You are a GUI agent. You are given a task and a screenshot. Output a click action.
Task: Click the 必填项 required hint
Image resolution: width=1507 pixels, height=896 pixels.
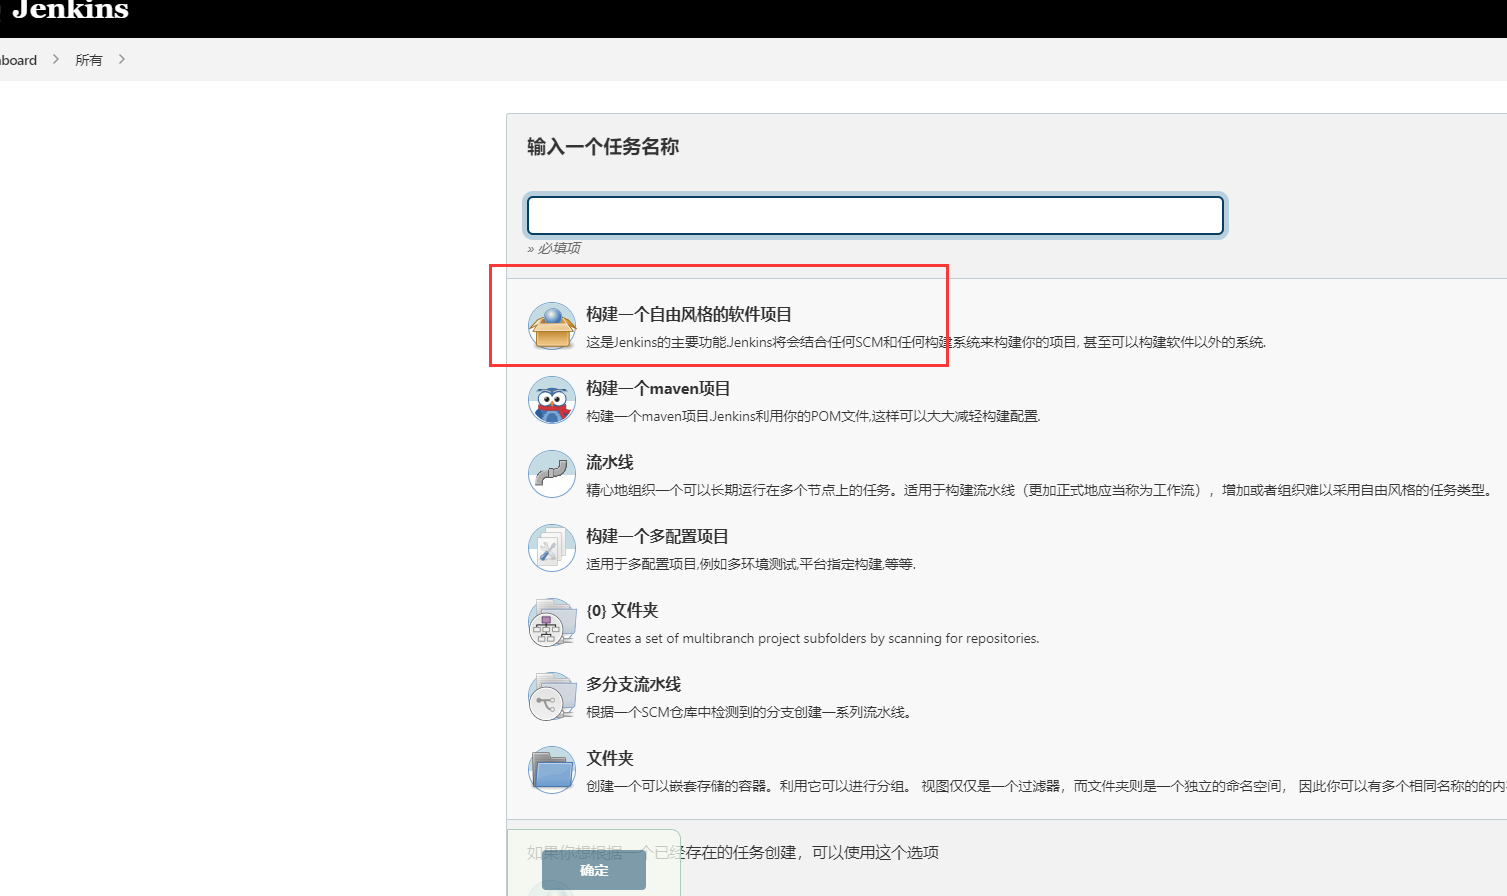[554, 248]
